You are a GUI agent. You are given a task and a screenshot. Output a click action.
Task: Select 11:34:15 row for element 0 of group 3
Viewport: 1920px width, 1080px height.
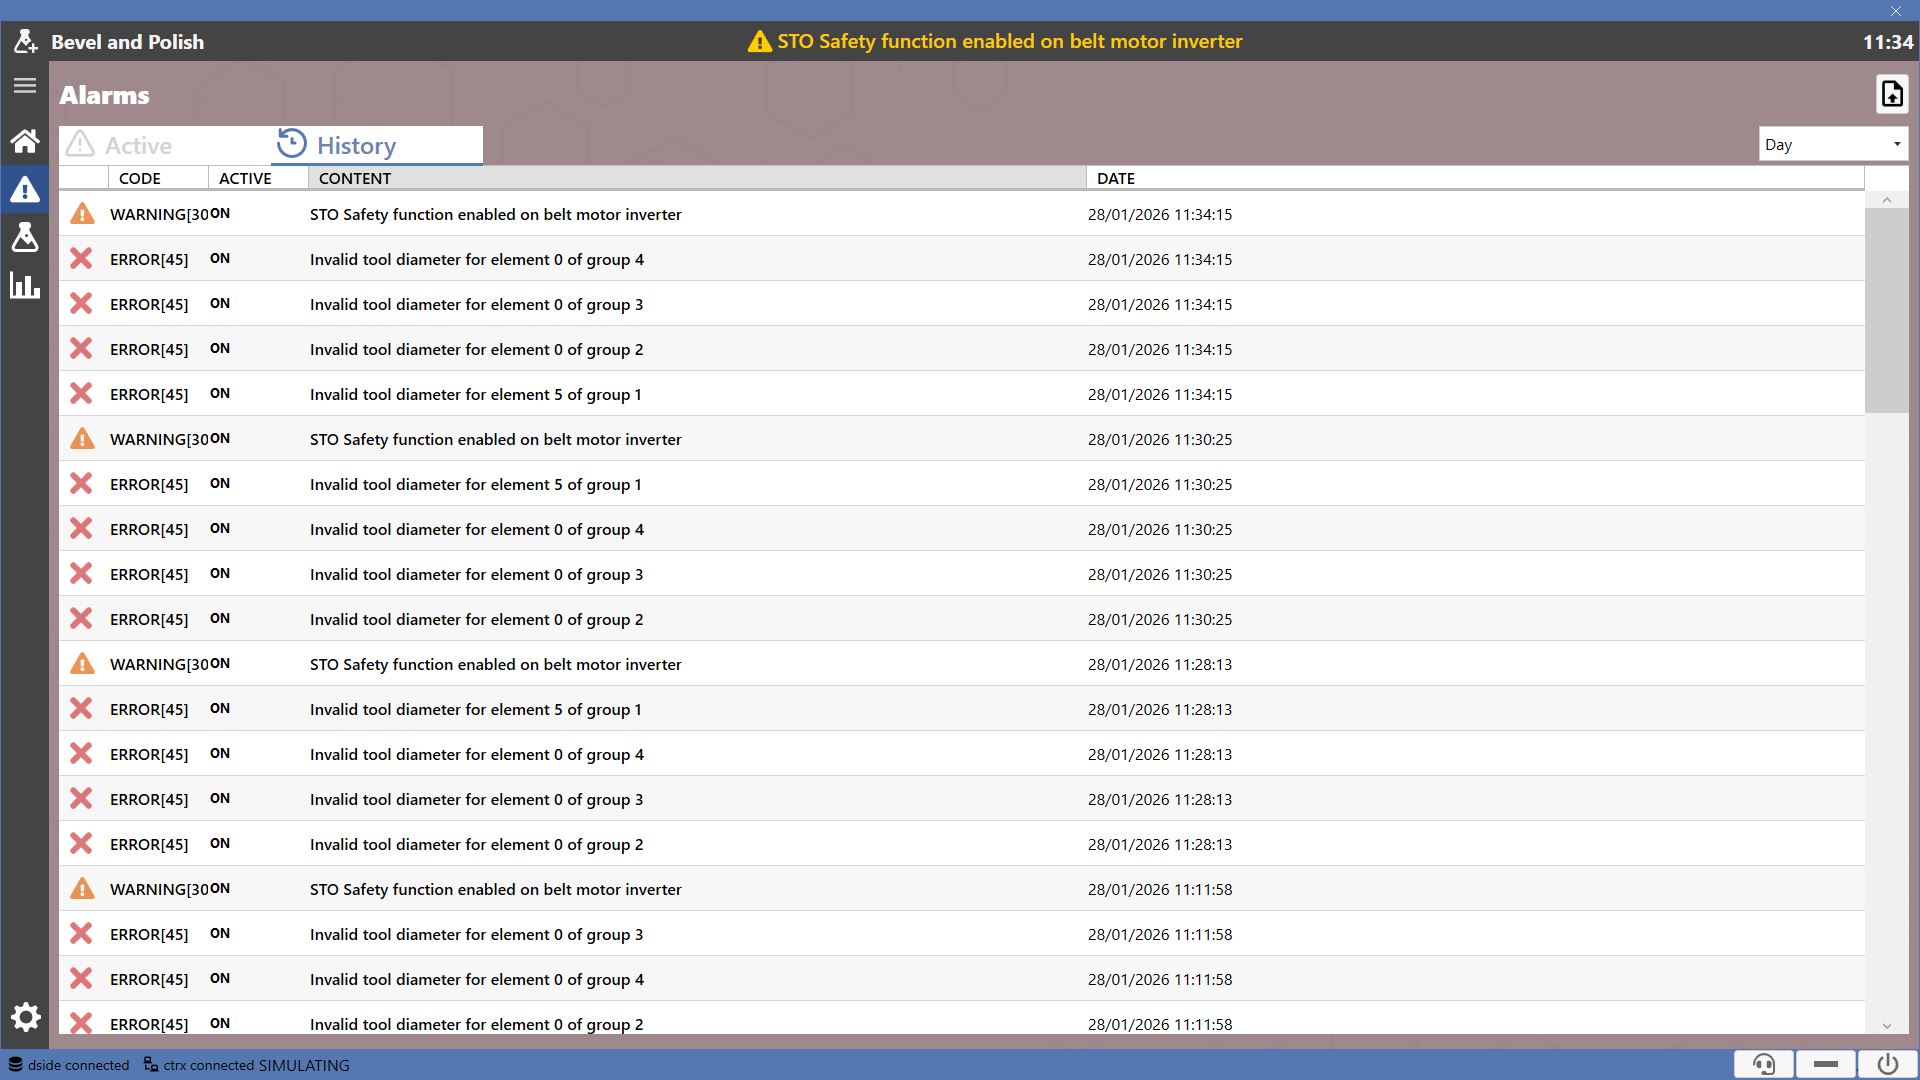[x=962, y=303]
